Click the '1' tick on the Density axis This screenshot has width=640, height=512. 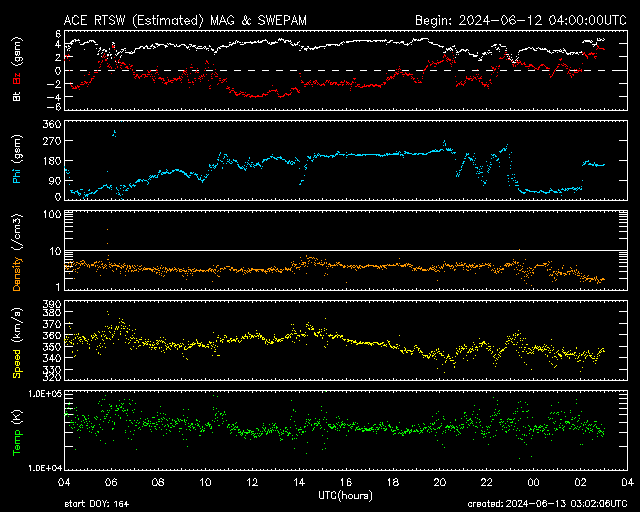click(x=58, y=287)
